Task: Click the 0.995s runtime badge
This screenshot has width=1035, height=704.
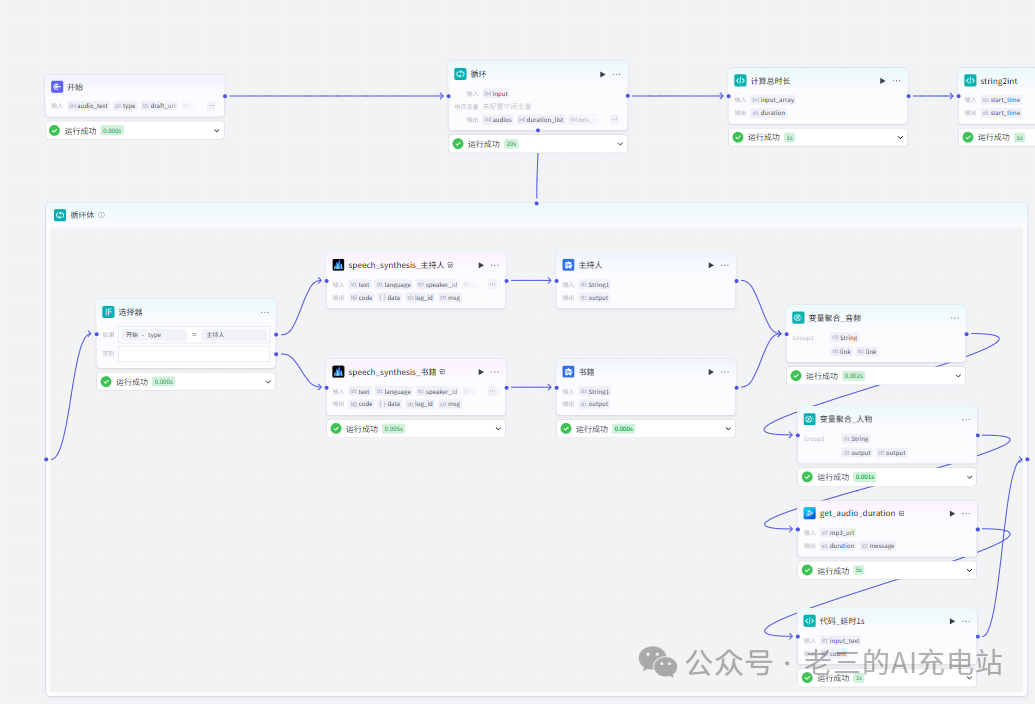Action: click(394, 429)
